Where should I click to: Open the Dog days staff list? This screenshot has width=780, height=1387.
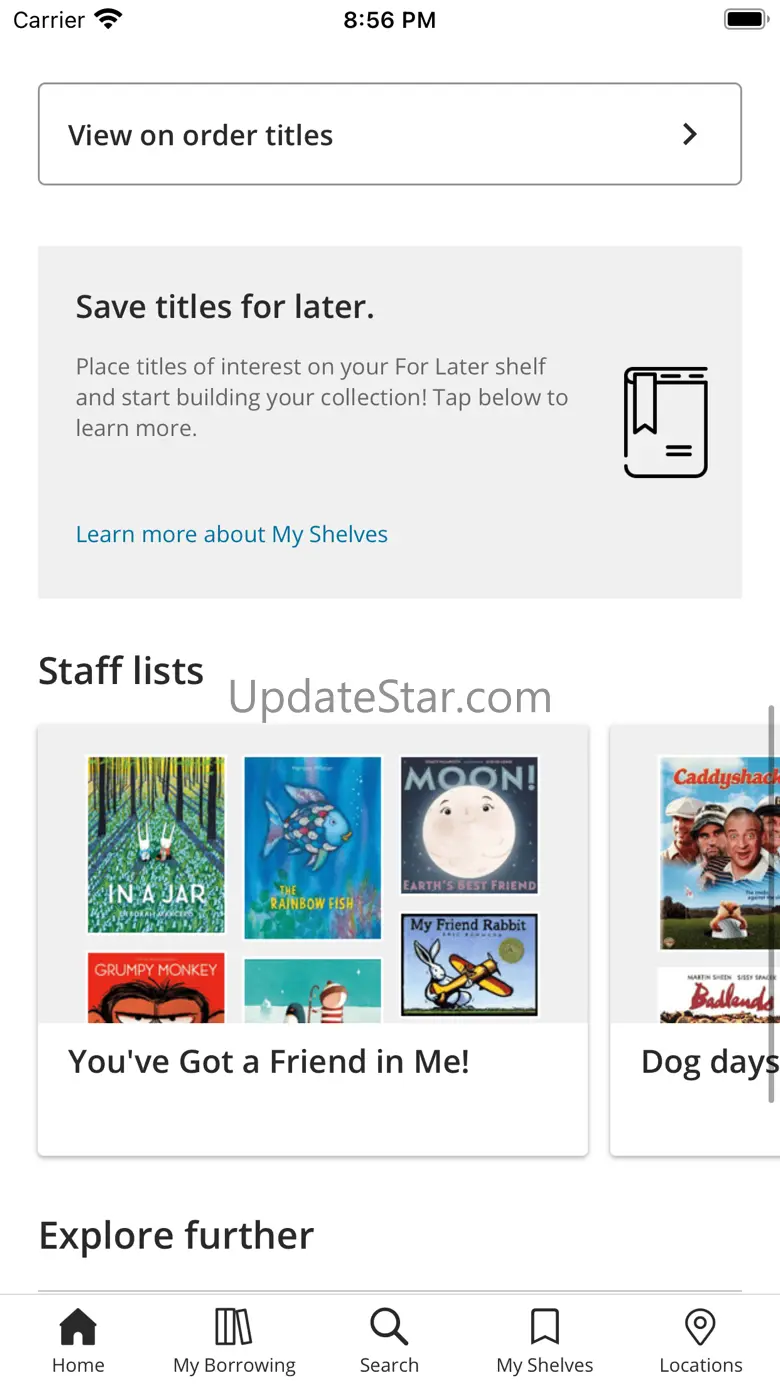[708, 1062]
